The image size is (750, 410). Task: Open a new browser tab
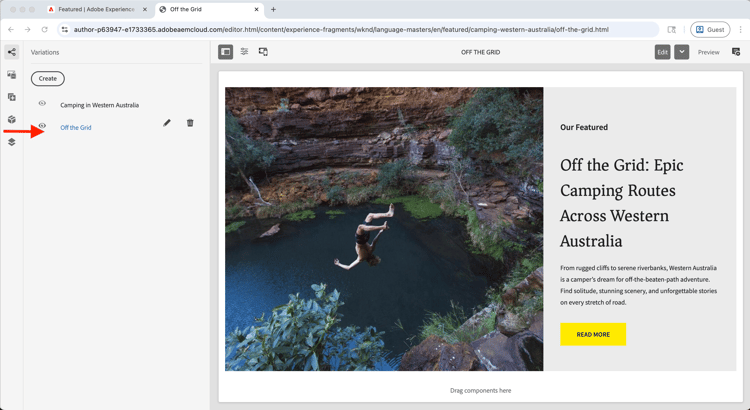click(x=273, y=10)
